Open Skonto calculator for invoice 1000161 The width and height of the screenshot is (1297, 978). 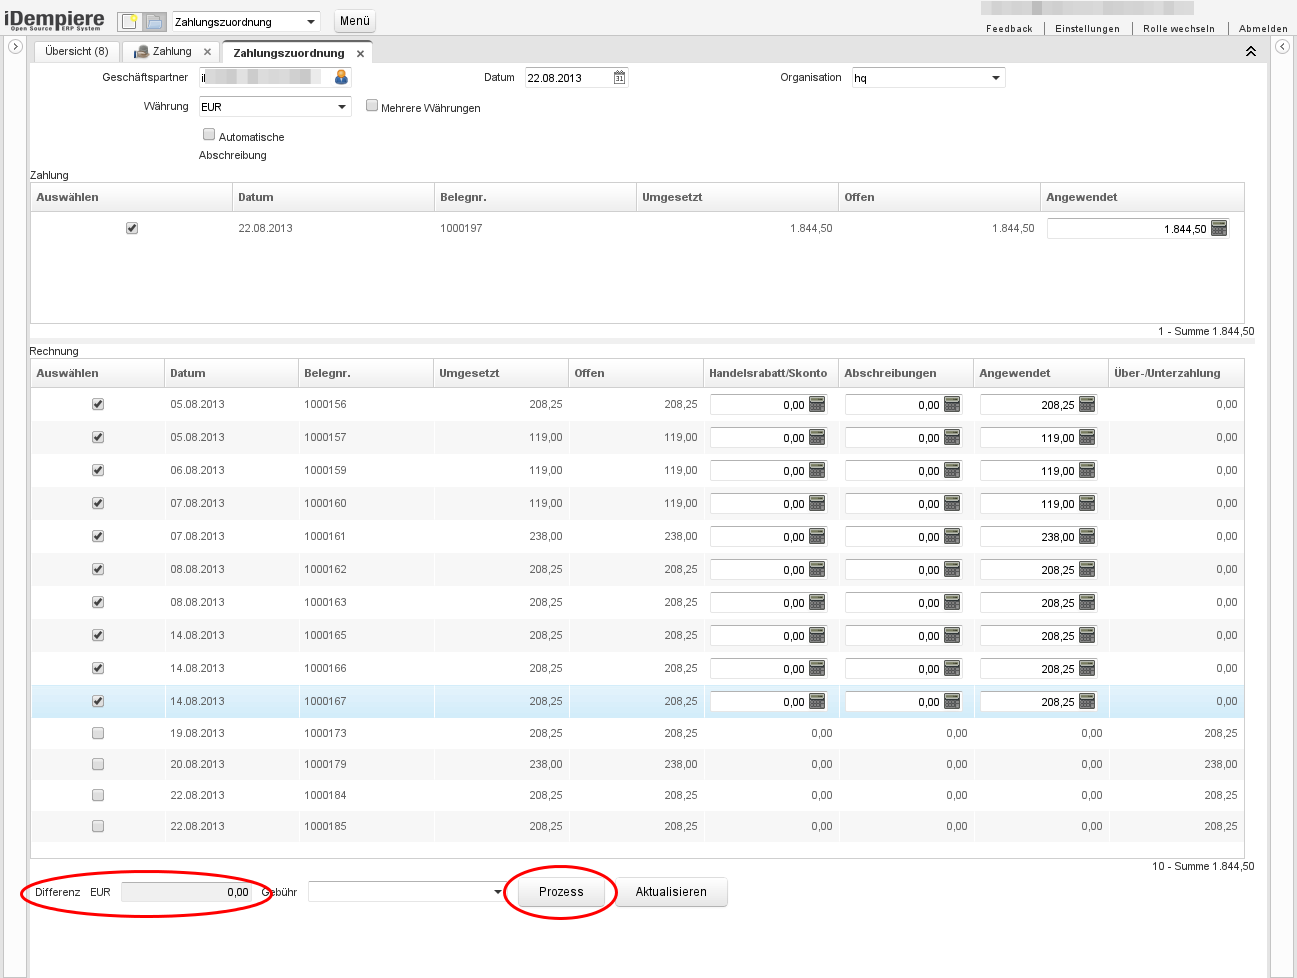[x=817, y=536]
